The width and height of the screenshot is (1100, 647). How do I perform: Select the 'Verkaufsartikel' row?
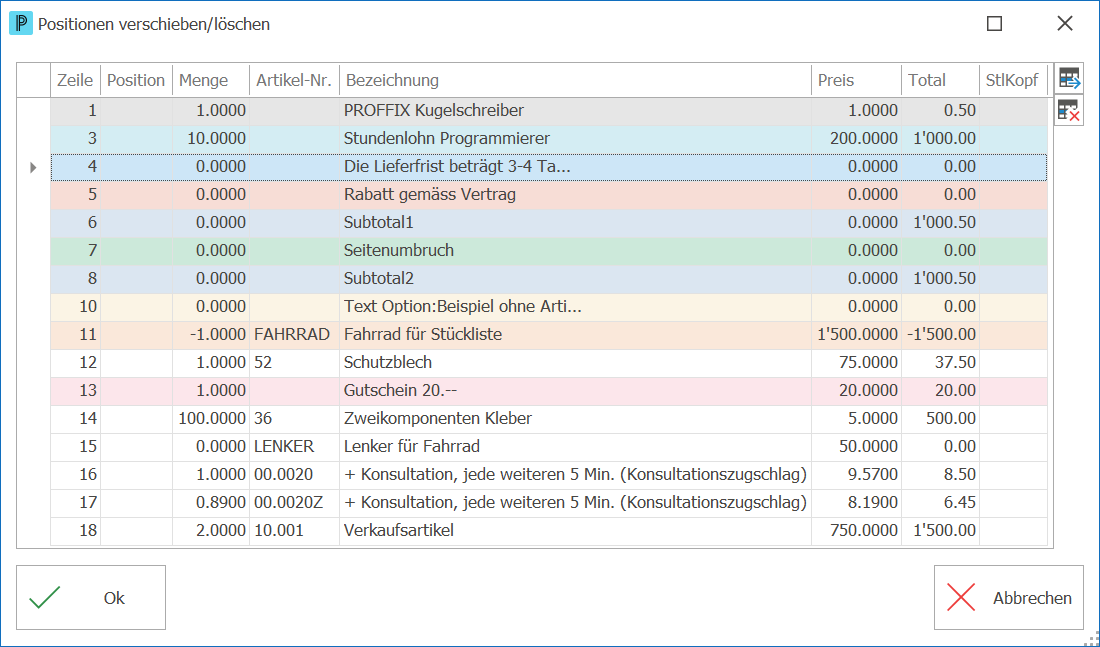pyautogui.click(x=549, y=531)
